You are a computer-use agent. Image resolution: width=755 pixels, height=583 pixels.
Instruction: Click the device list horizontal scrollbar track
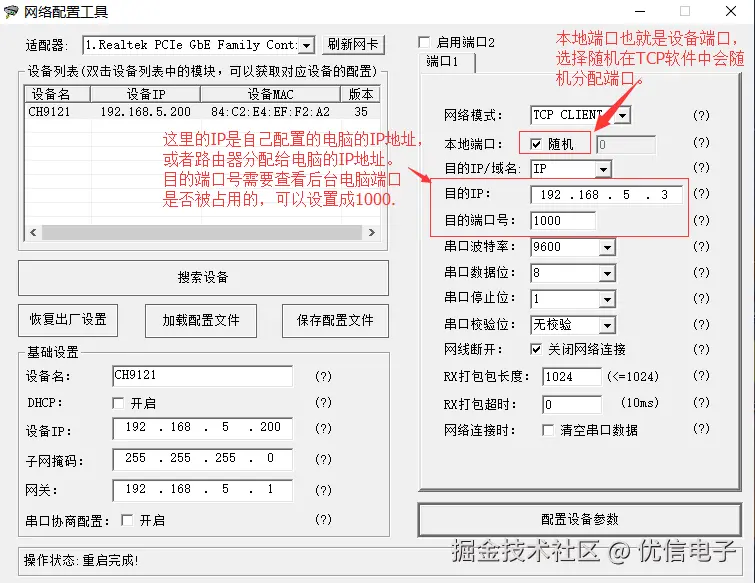202,233
